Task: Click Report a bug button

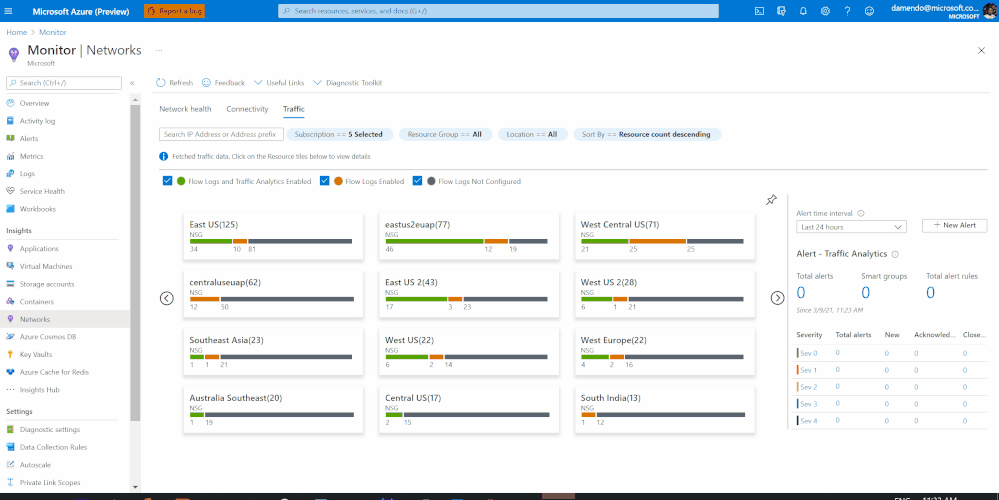Action: (x=175, y=11)
